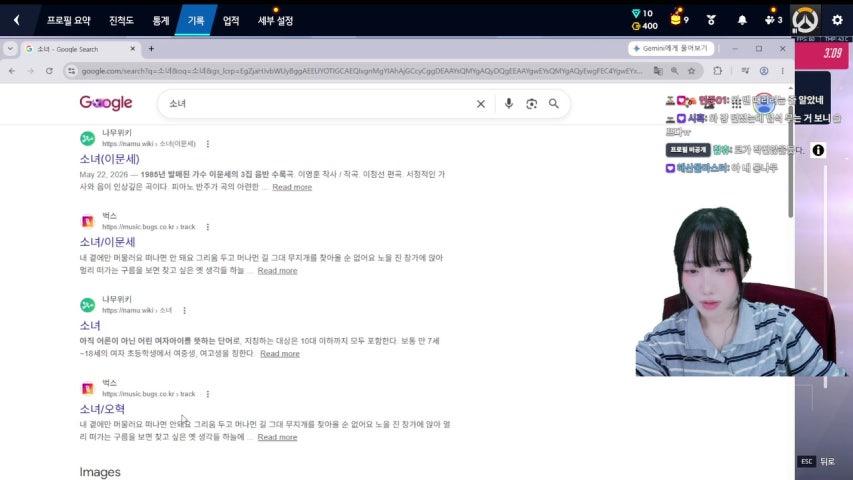Bookmark this page with the star
The height and width of the screenshot is (480, 853).
(x=691, y=71)
